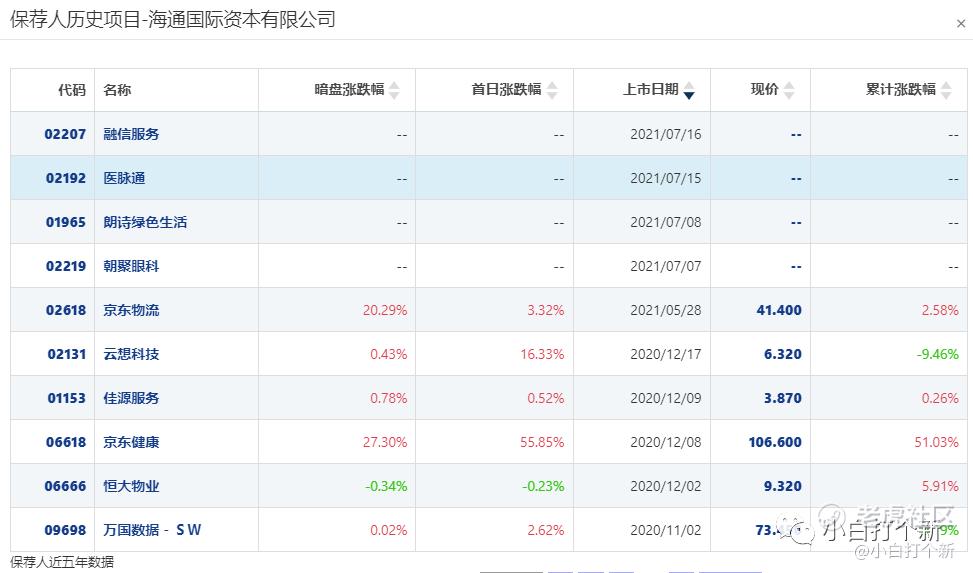The image size is (973, 573).
Task: Open stock code 06618
Action: tap(66, 443)
